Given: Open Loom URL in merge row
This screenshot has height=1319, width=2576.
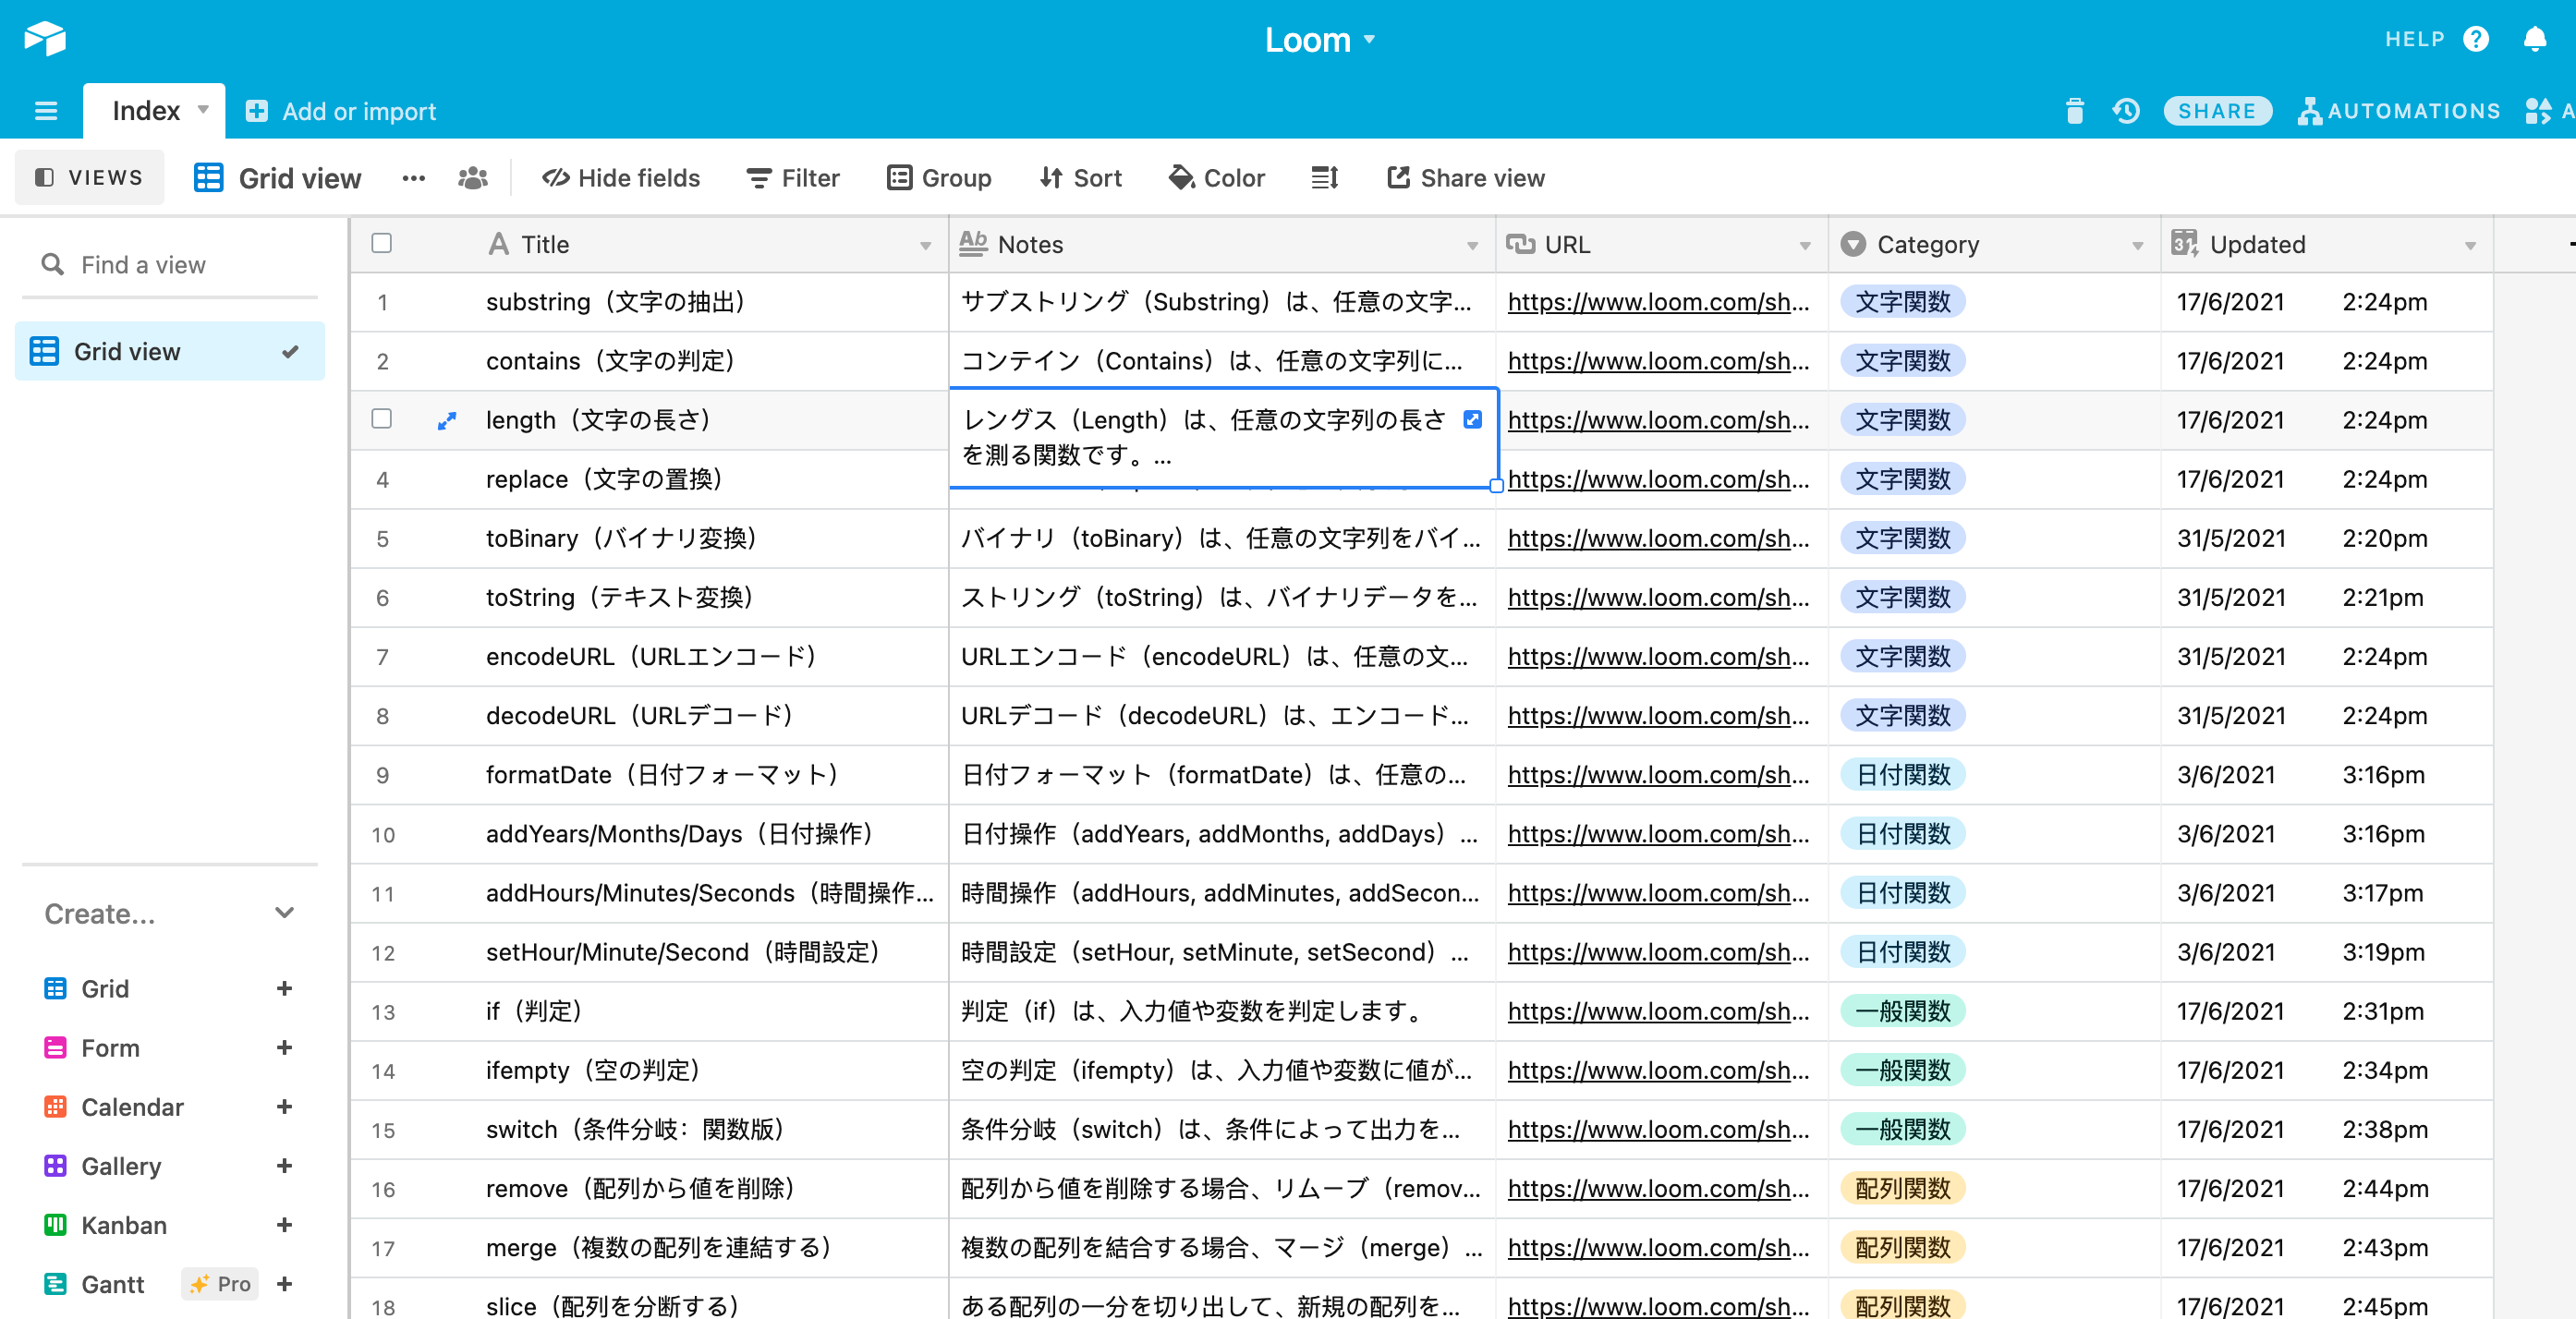Looking at the screenshot, I should [1658, 1248].
